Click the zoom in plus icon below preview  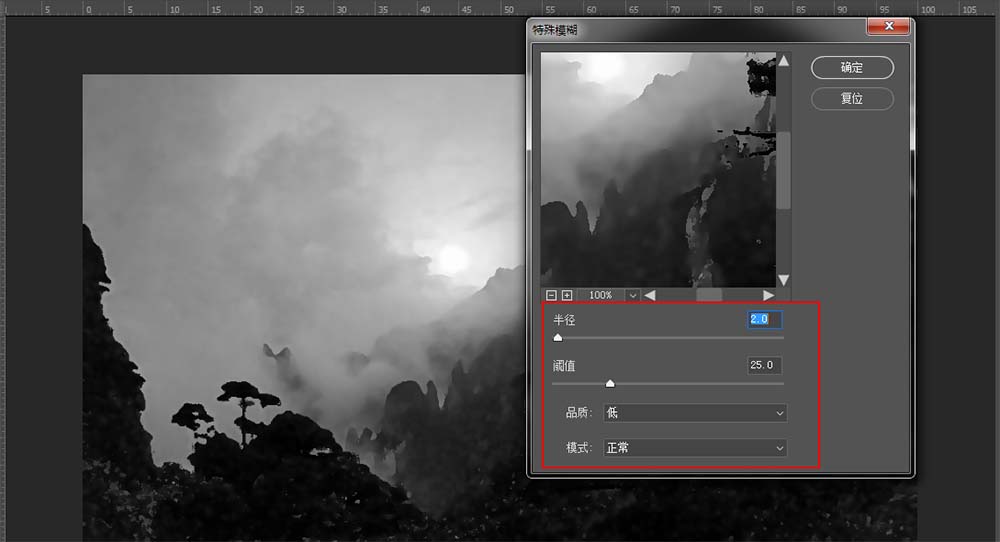(x=567, y=296)
